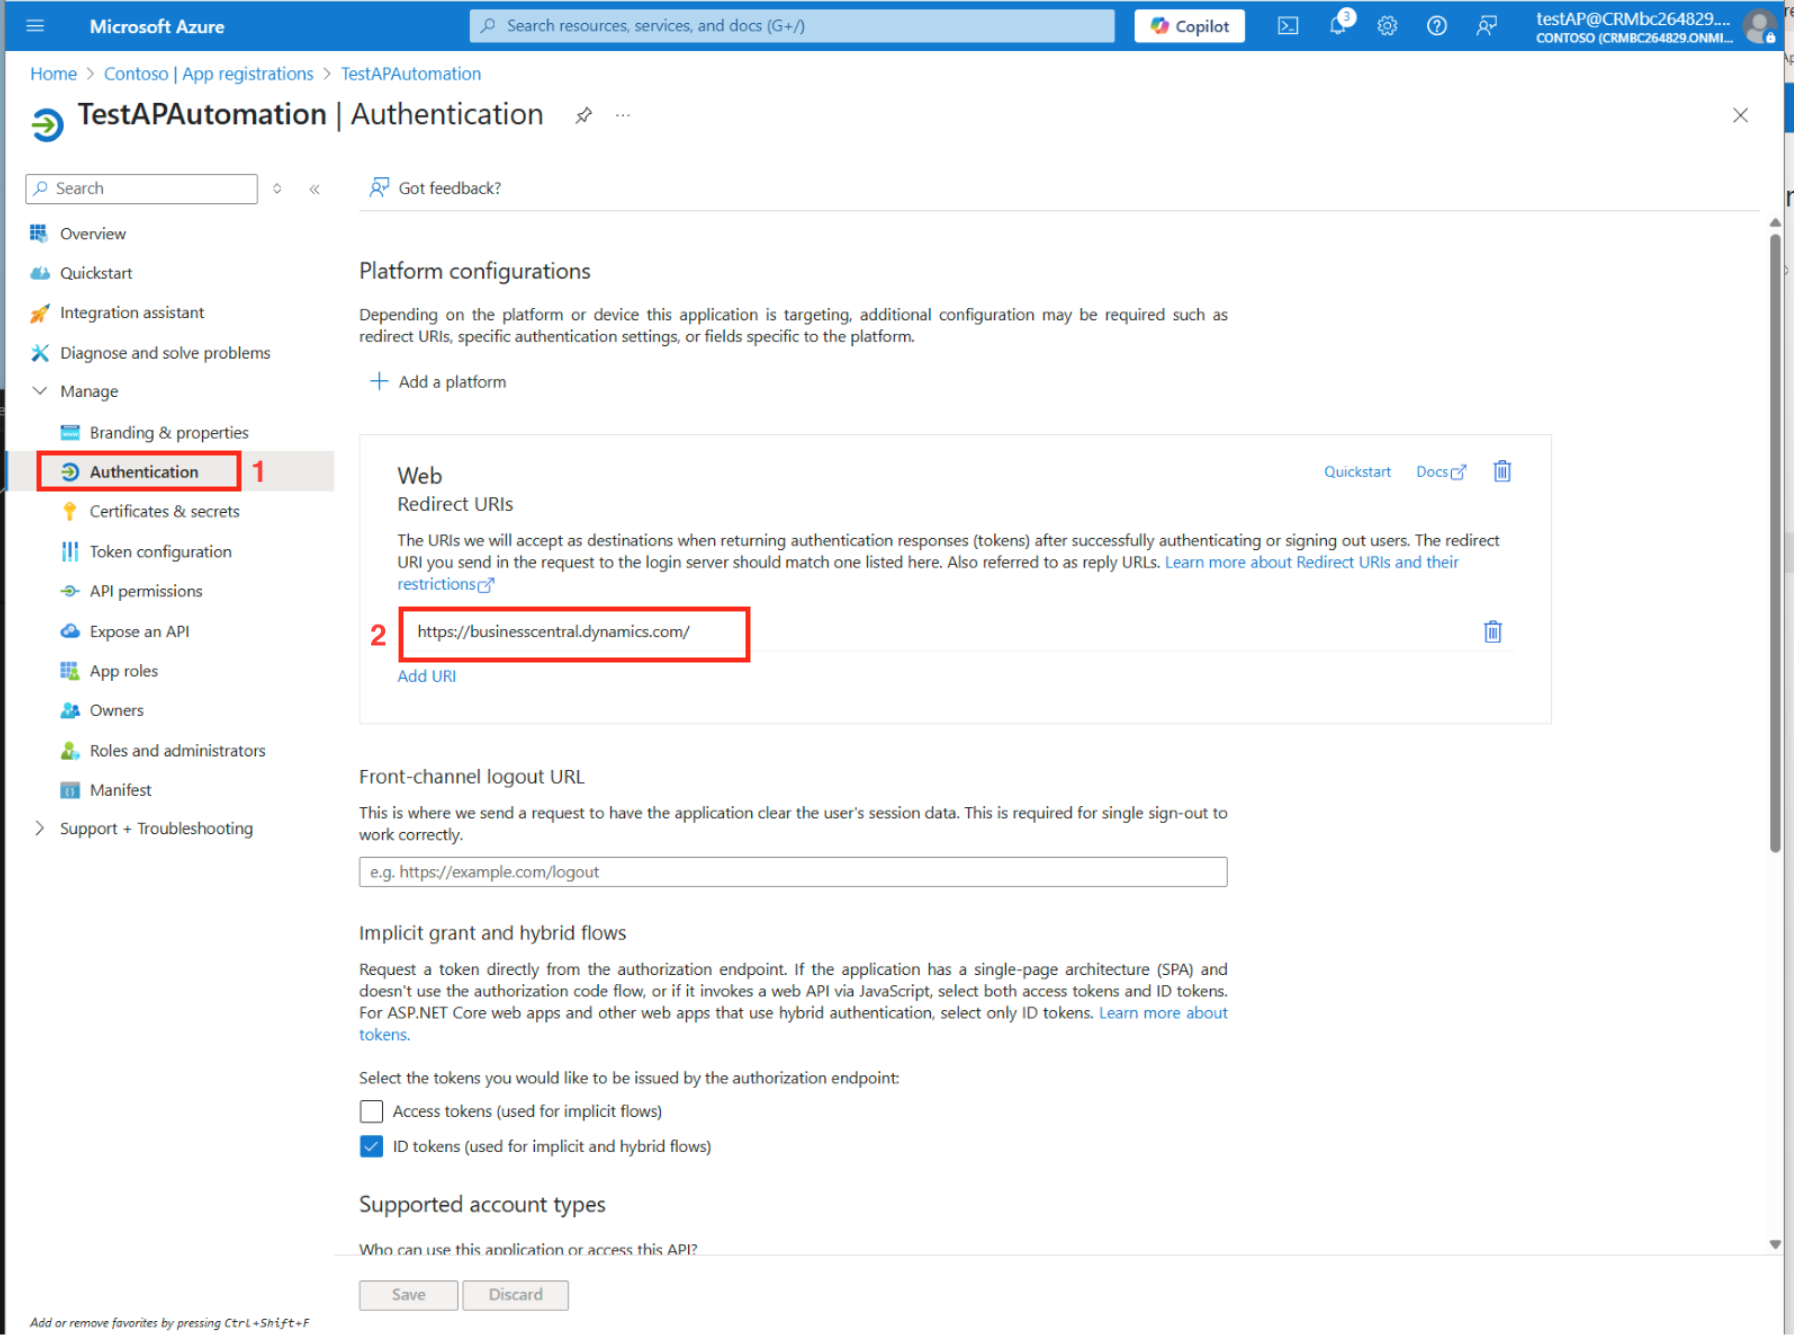Image resolution: width=1794 pixels, height=1340 pixels.
Task: Click the Quickstart cloud icon in the sidebar
Action: coord(40,273)
